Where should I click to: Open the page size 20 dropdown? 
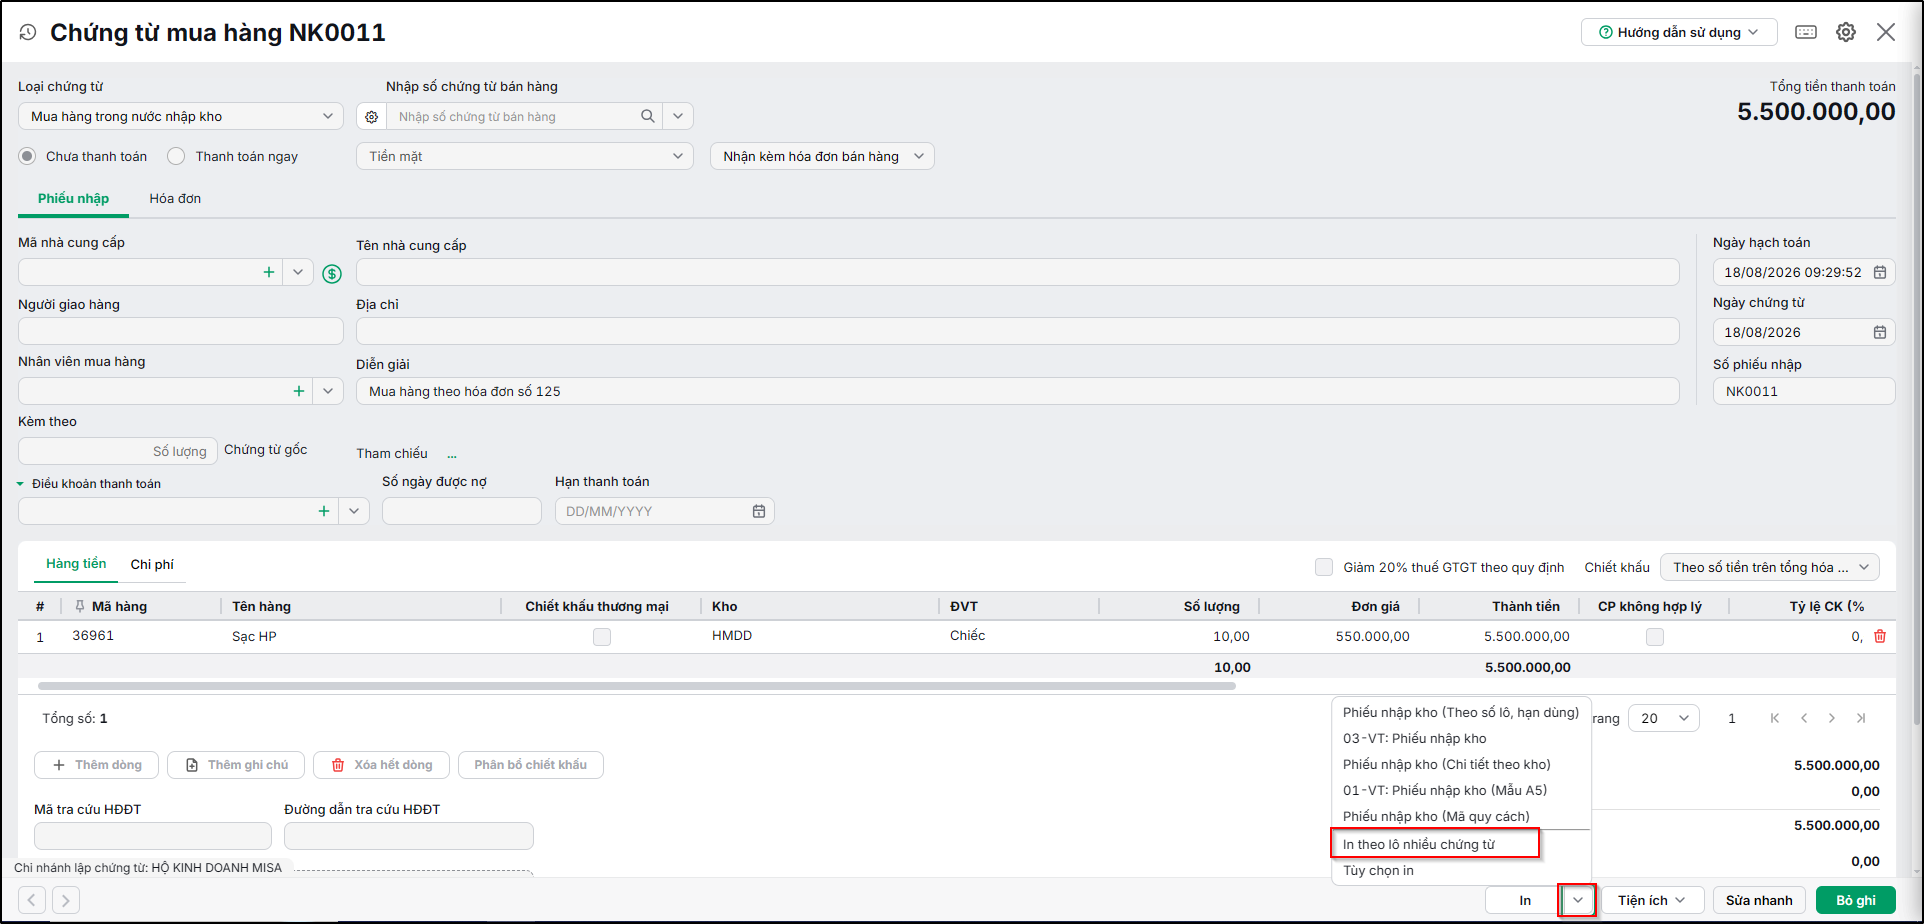tap(1664, 718)
